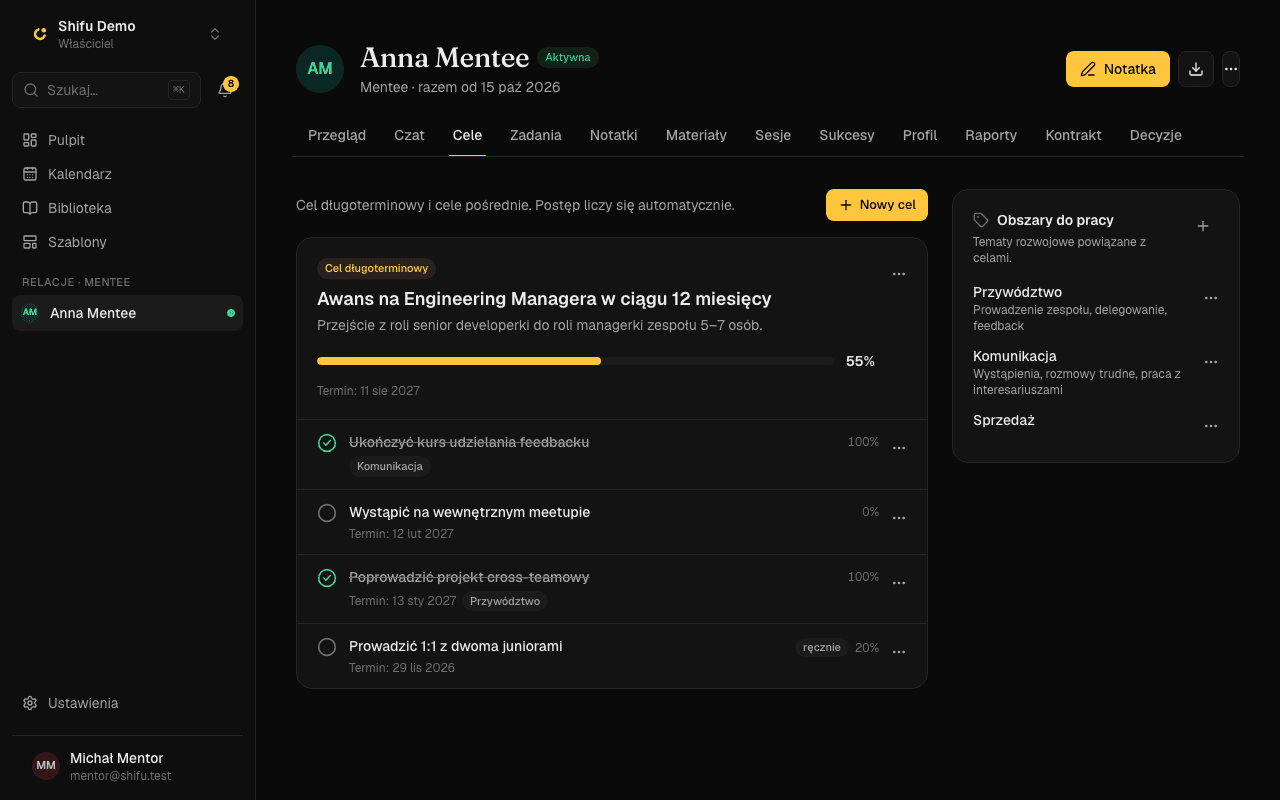Switch to the Przegląd tab

[337, 135]
